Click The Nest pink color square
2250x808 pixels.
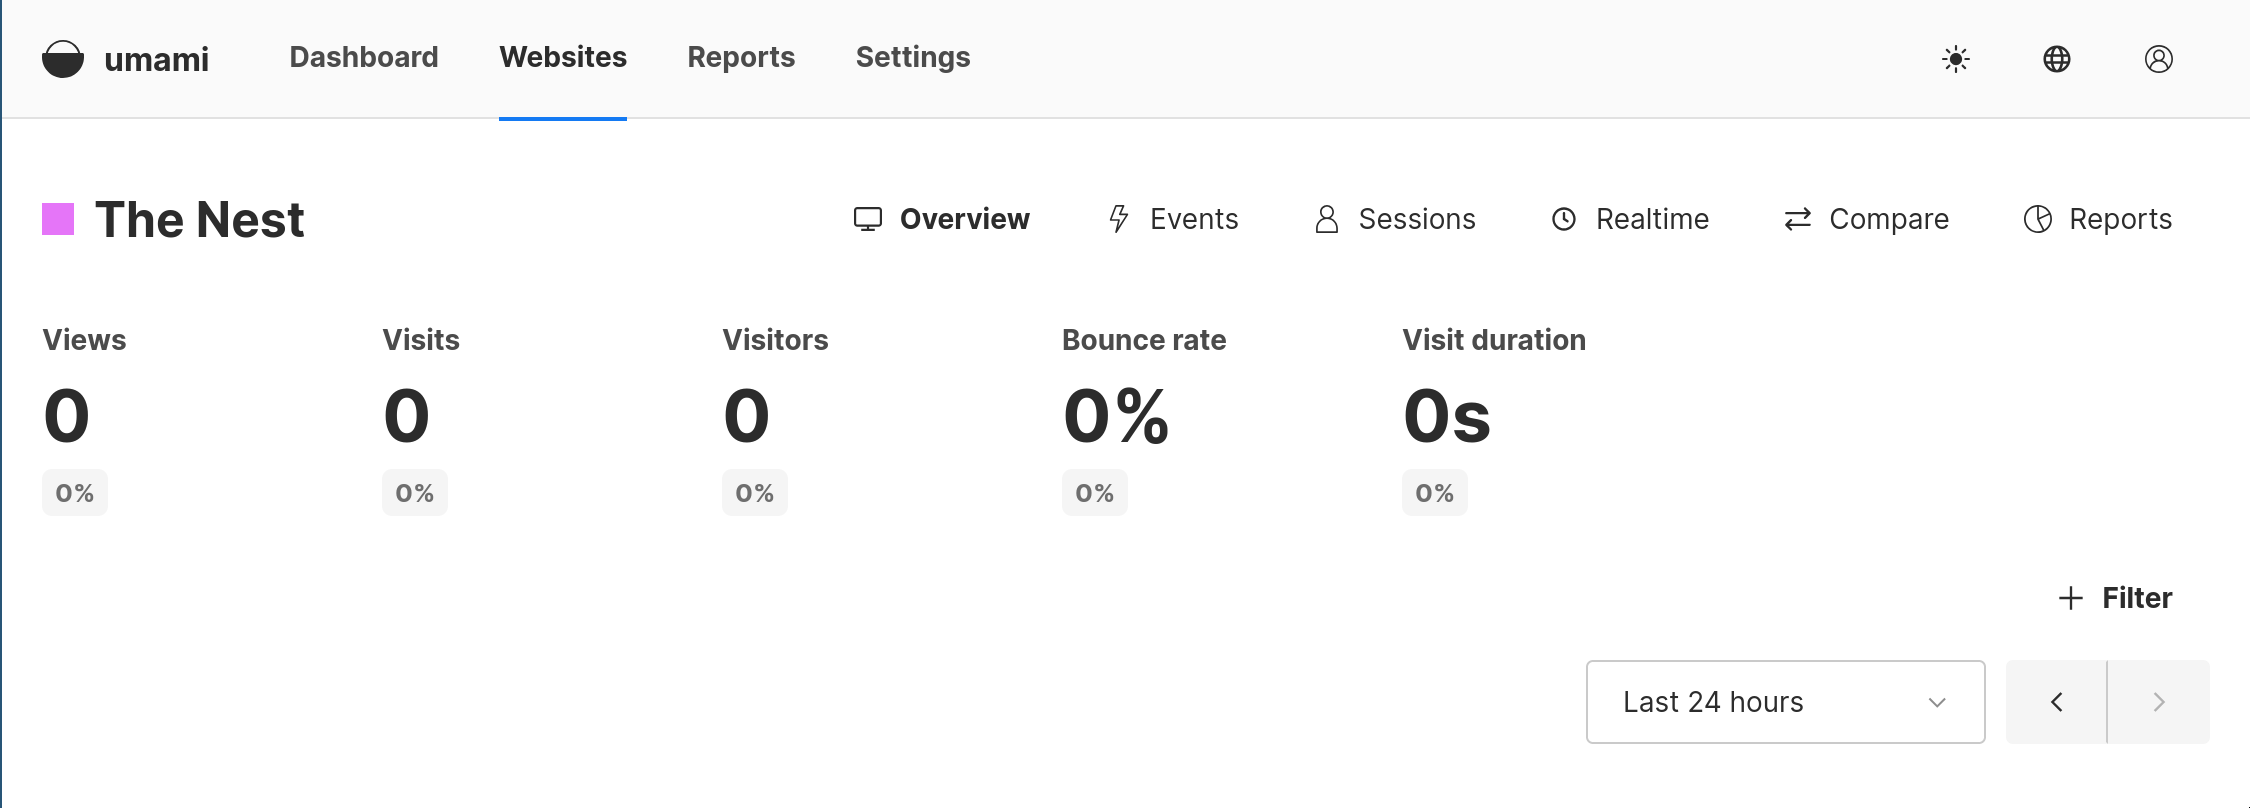[58, 219]
